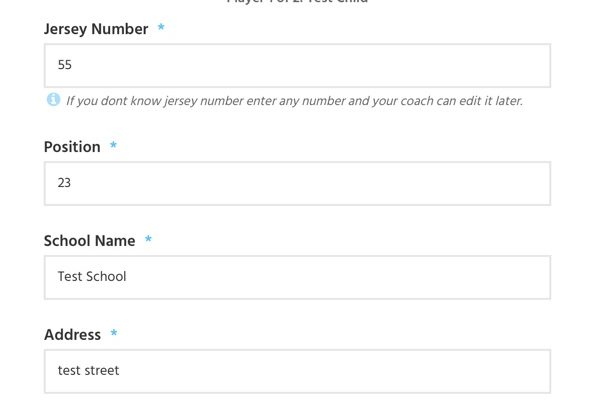Click the required asterisk next to Jersey Number
This screenshot has height=400, width=594.
tap(161, 27)
